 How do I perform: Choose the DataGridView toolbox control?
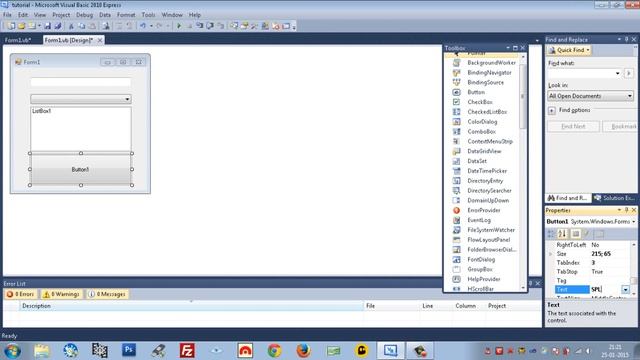pos(485,151)
